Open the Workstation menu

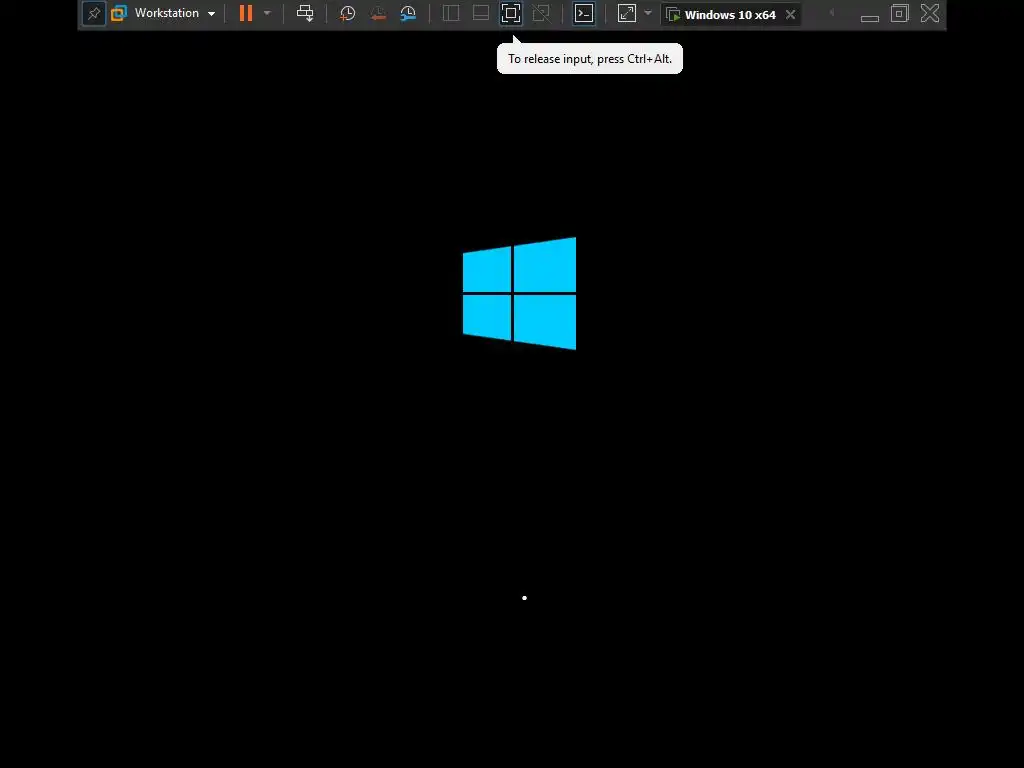tap(167, 13)
